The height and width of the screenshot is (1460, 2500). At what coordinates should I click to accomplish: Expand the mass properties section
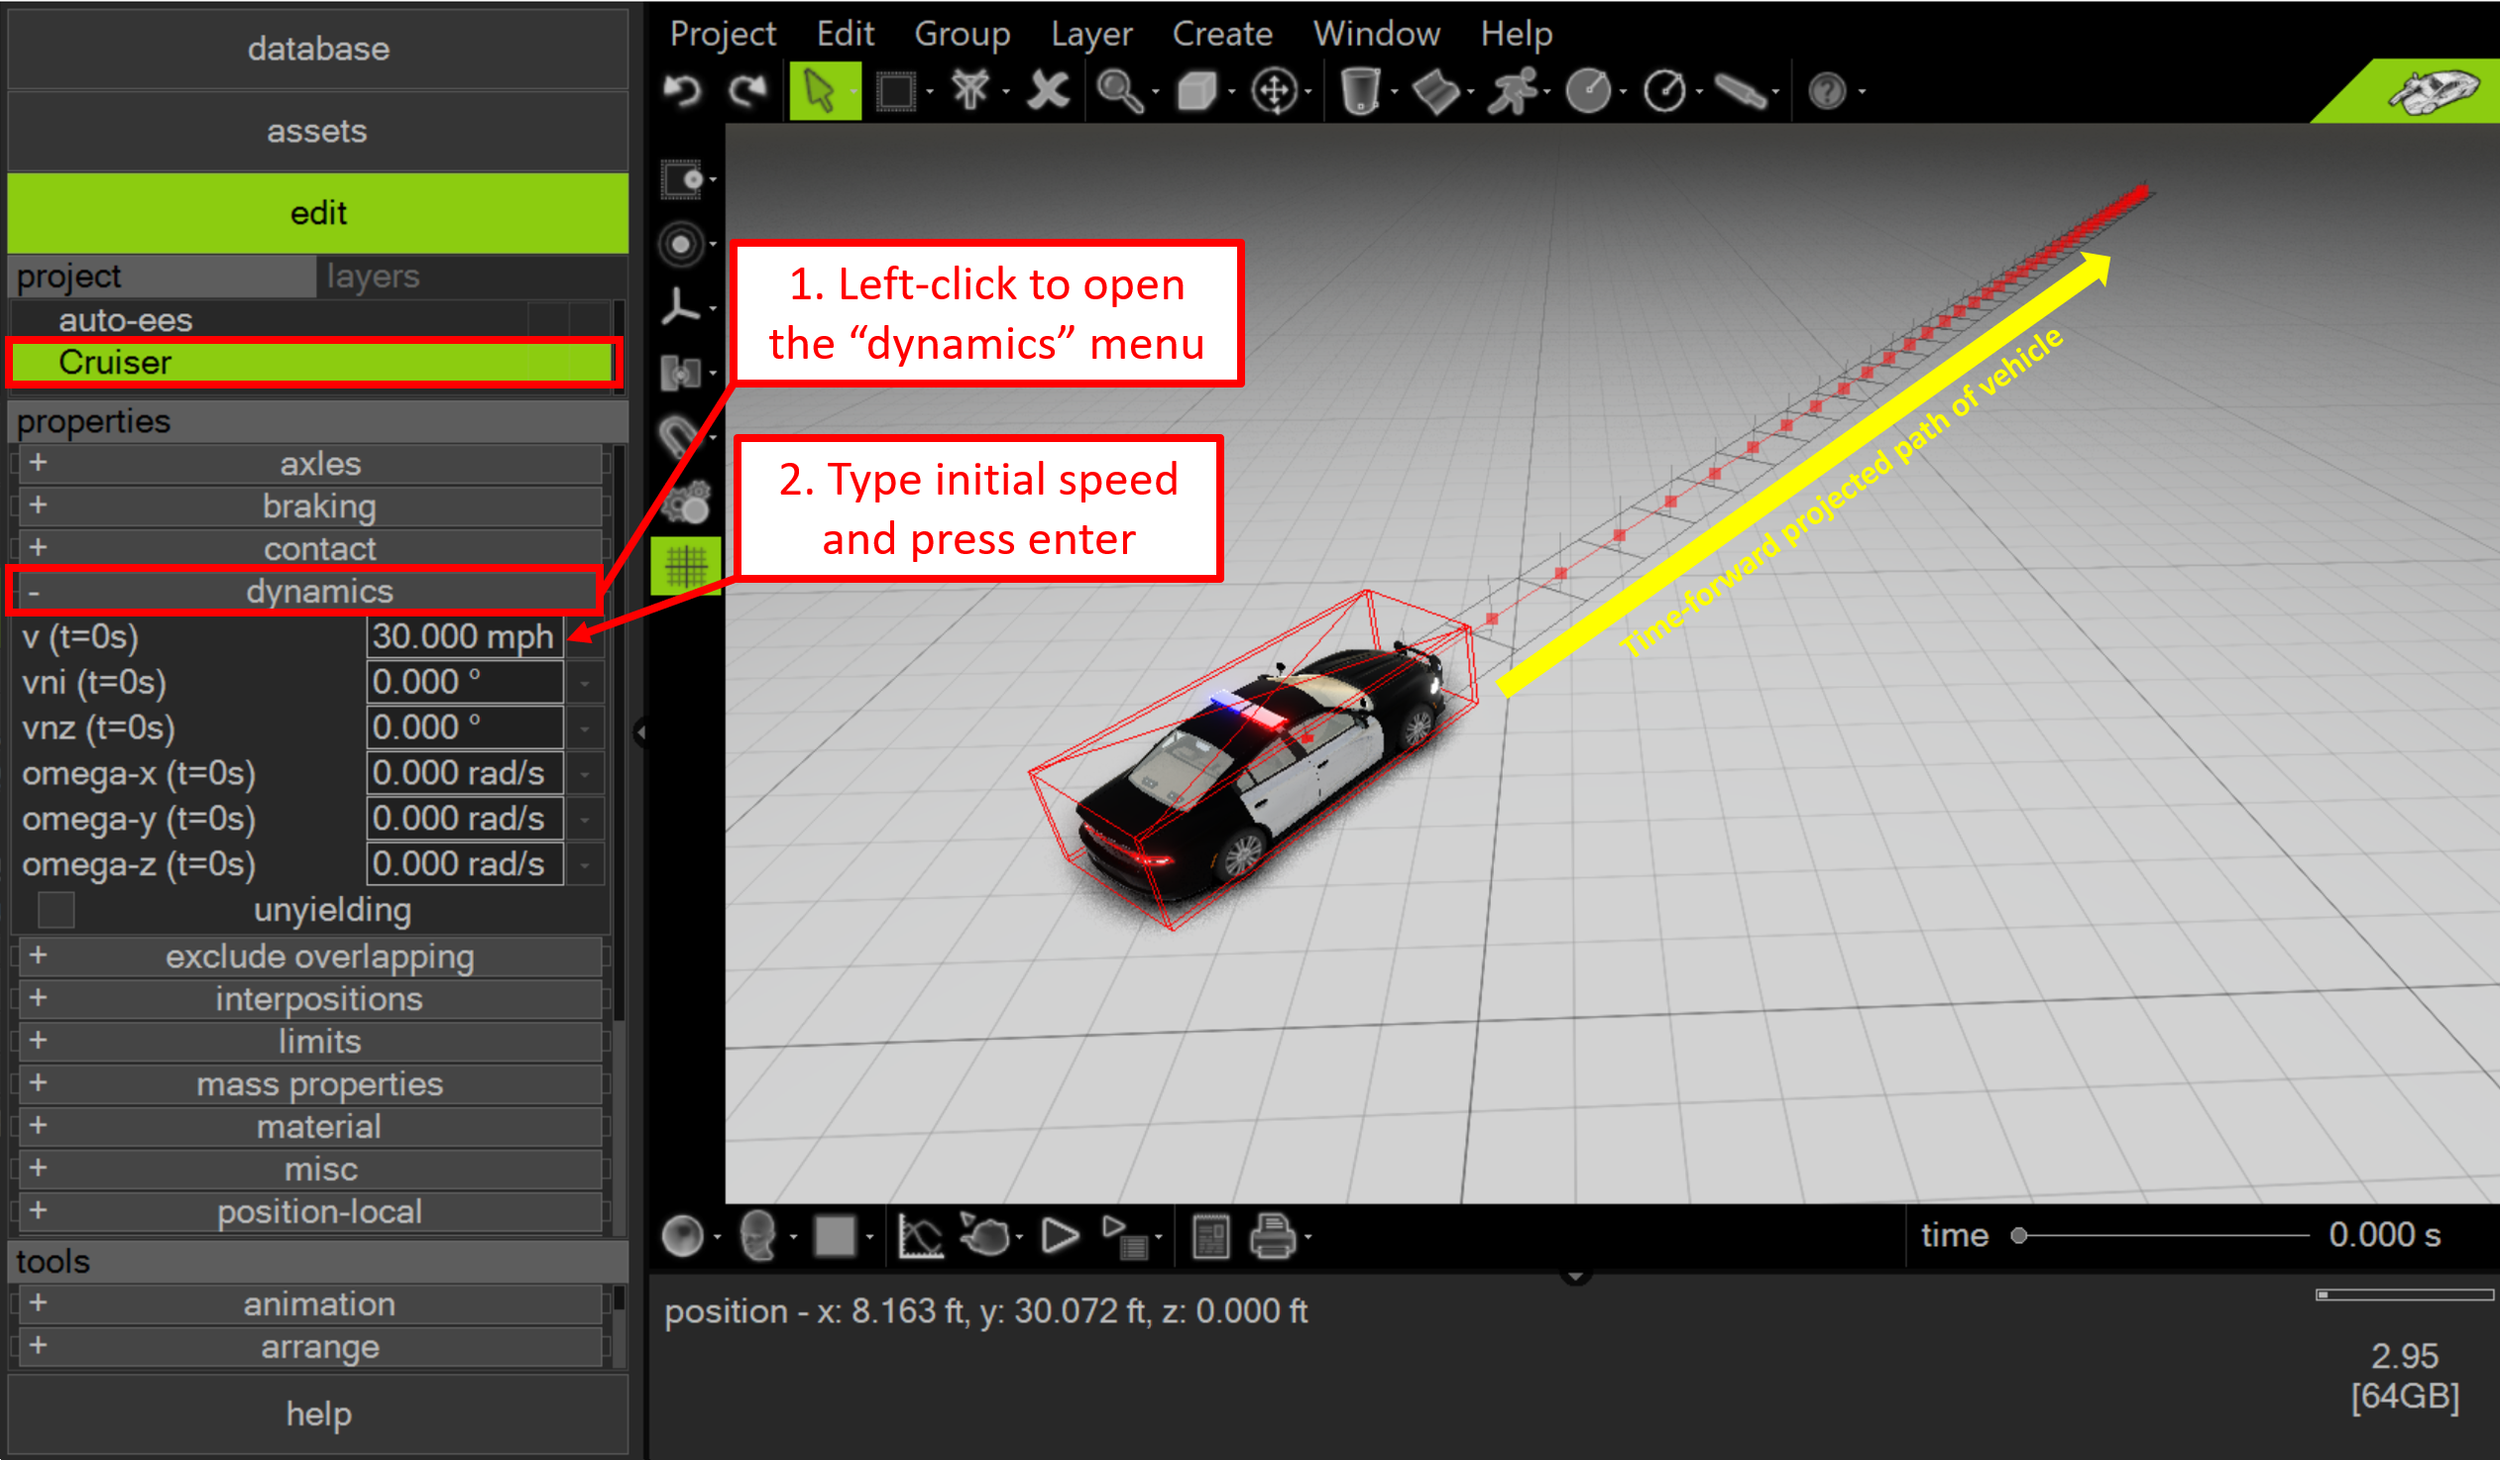coord(318,1084)
